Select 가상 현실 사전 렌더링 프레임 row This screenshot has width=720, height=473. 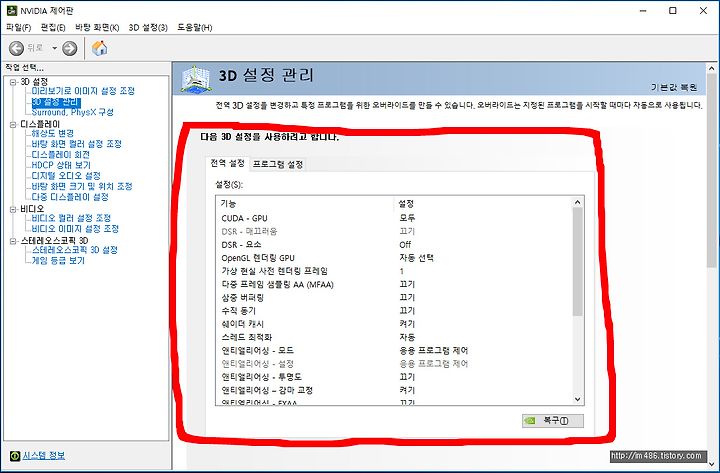[x=394, y=271]
